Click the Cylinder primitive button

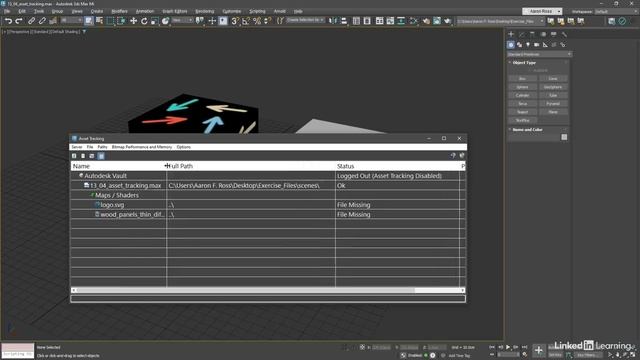(x=522, y=95)
